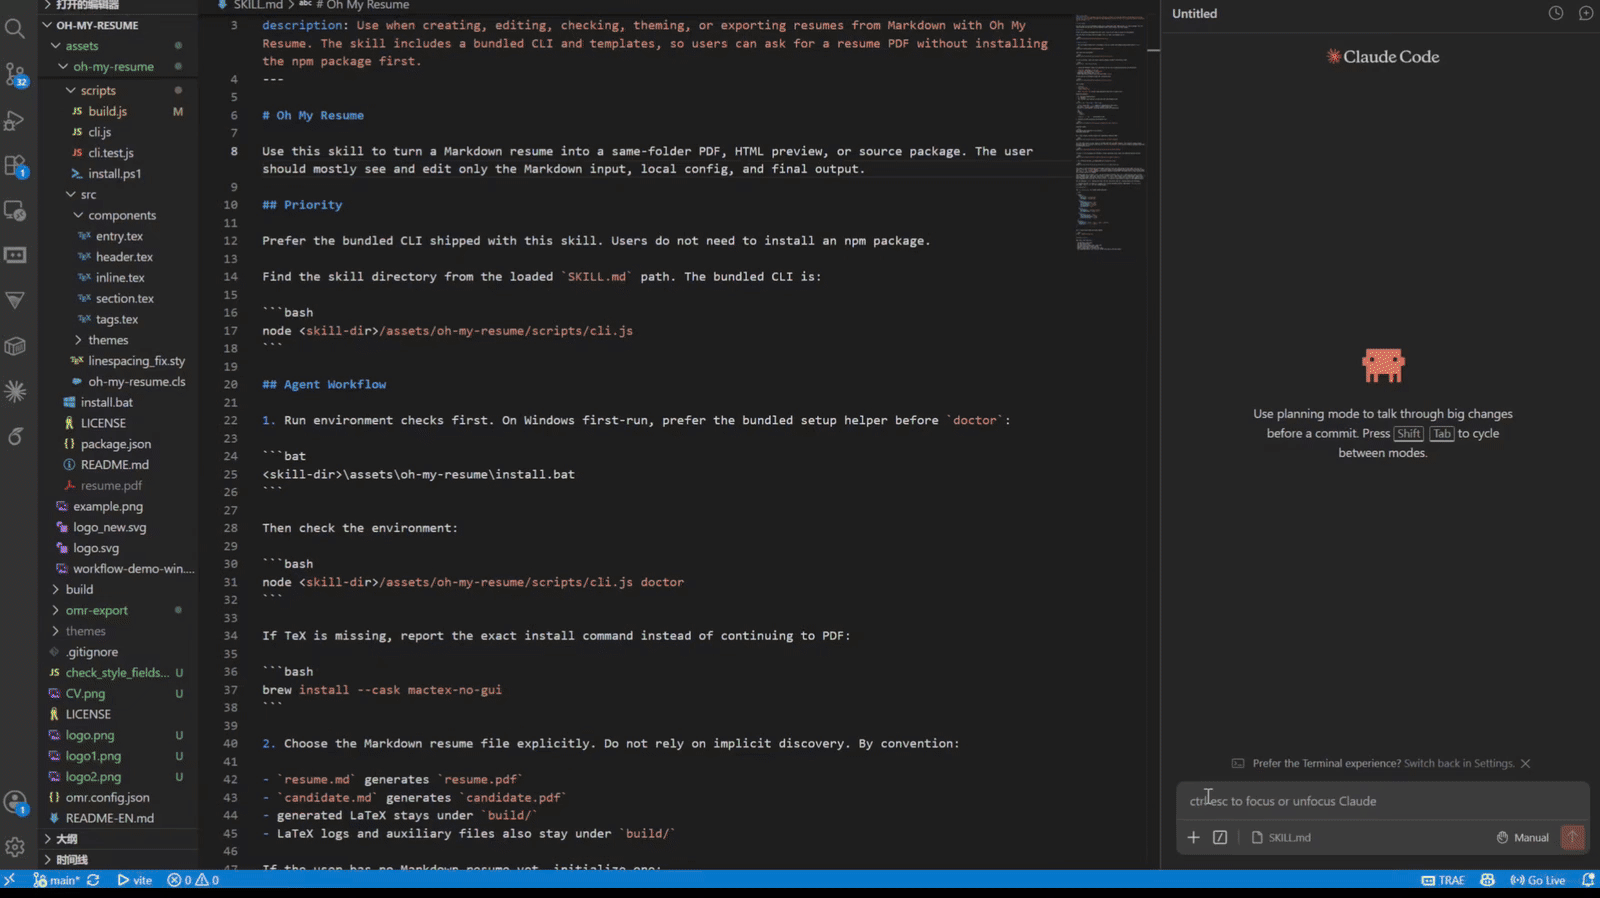Open section.tex file
This screenshot has height=898, width=1600.
[125, 298]
